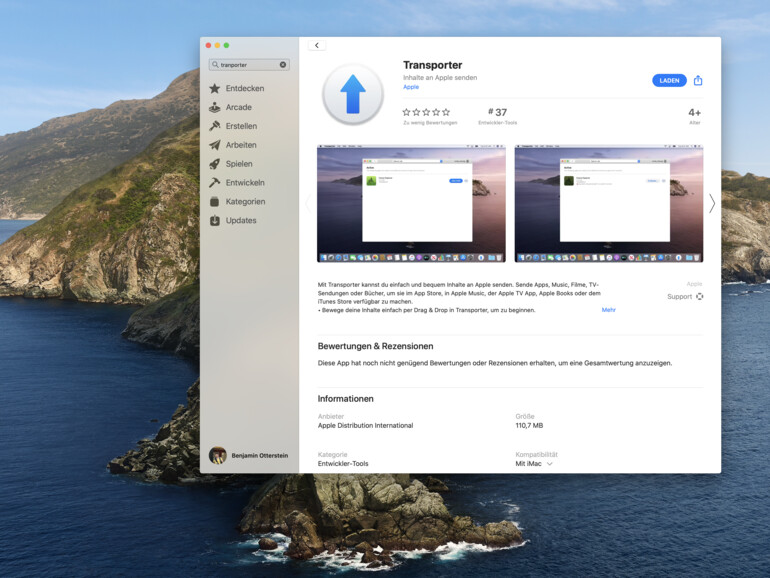The height and width of the screenshot is (578, 770).
Task: Expand description with Mehr link
Action: pyautogui.click(x=608, y=310)
